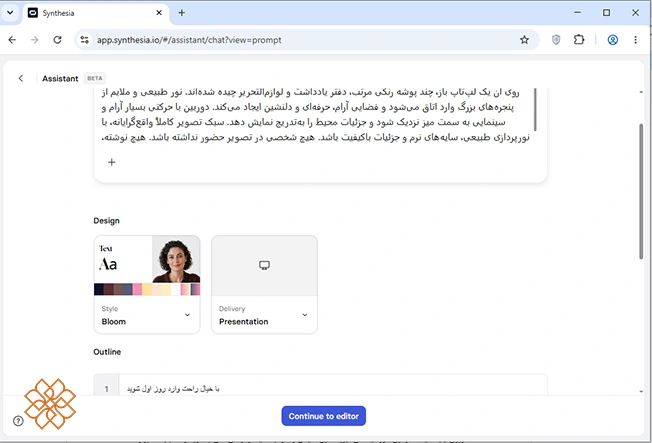Go back with the Assistant back chevron
Viewport: 652px width, 443px height.
pyautogui.click(x=21, y=78)
